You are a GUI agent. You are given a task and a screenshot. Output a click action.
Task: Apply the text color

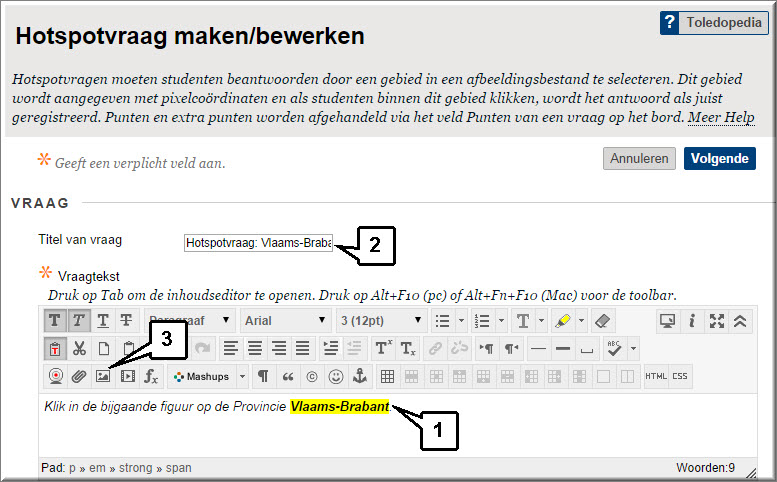pyautogui.click(x=523, y=321)
